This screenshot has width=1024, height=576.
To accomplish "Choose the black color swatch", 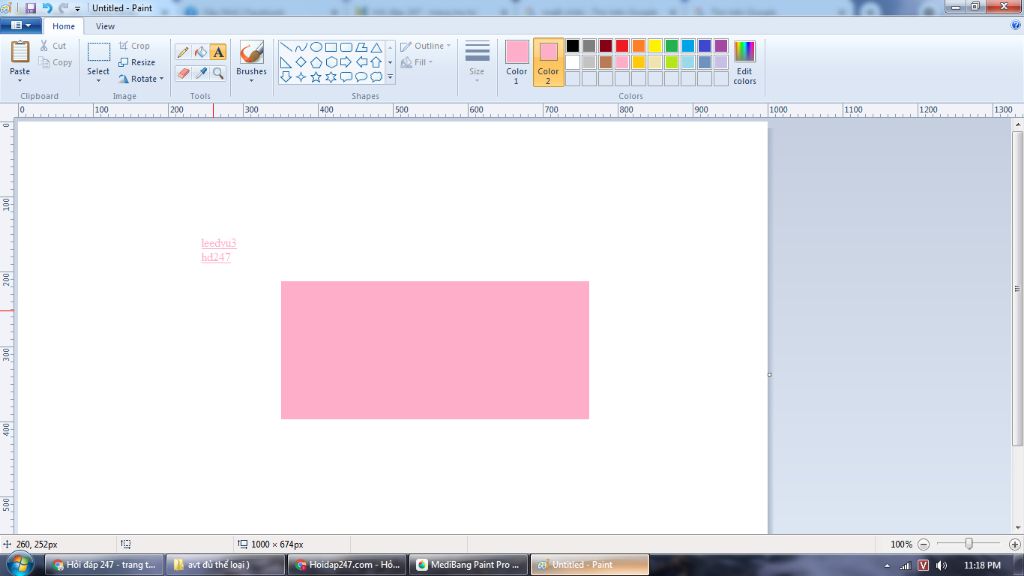I will (573, 46).
